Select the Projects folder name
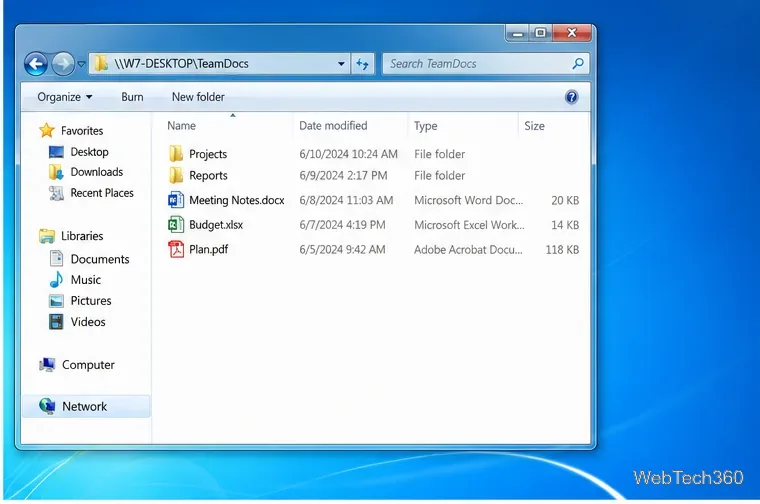760x504 pixels. 208,154
